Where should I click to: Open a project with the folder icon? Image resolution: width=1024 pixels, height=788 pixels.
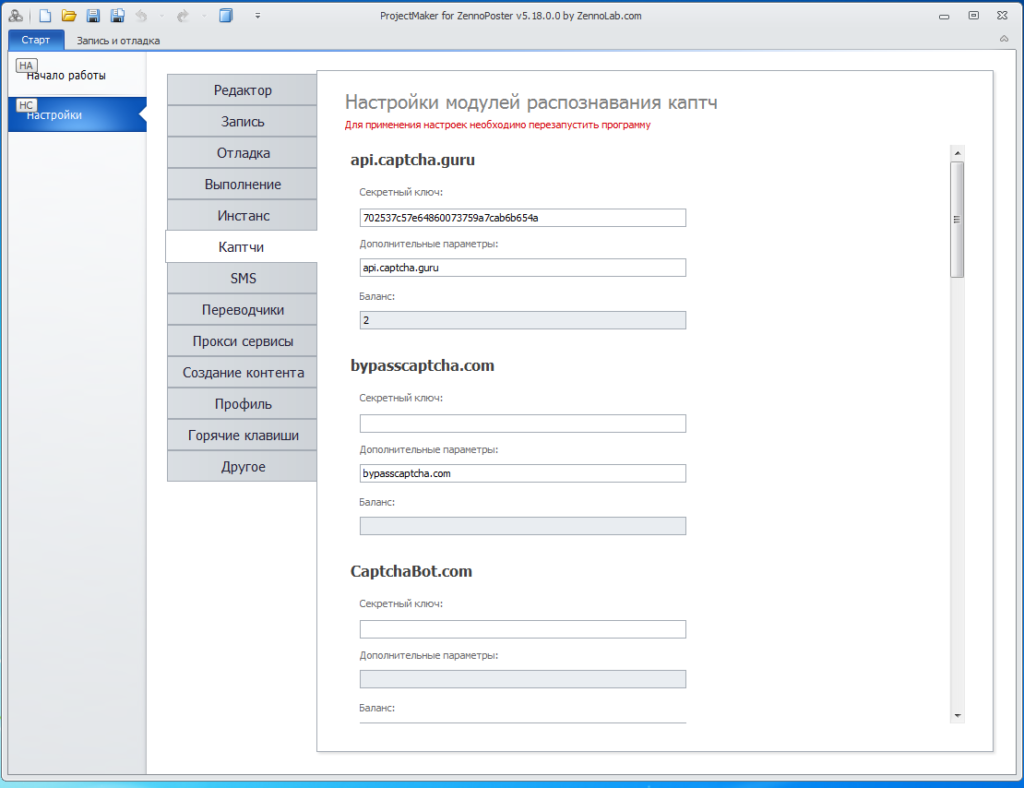(x=69, y=16)
